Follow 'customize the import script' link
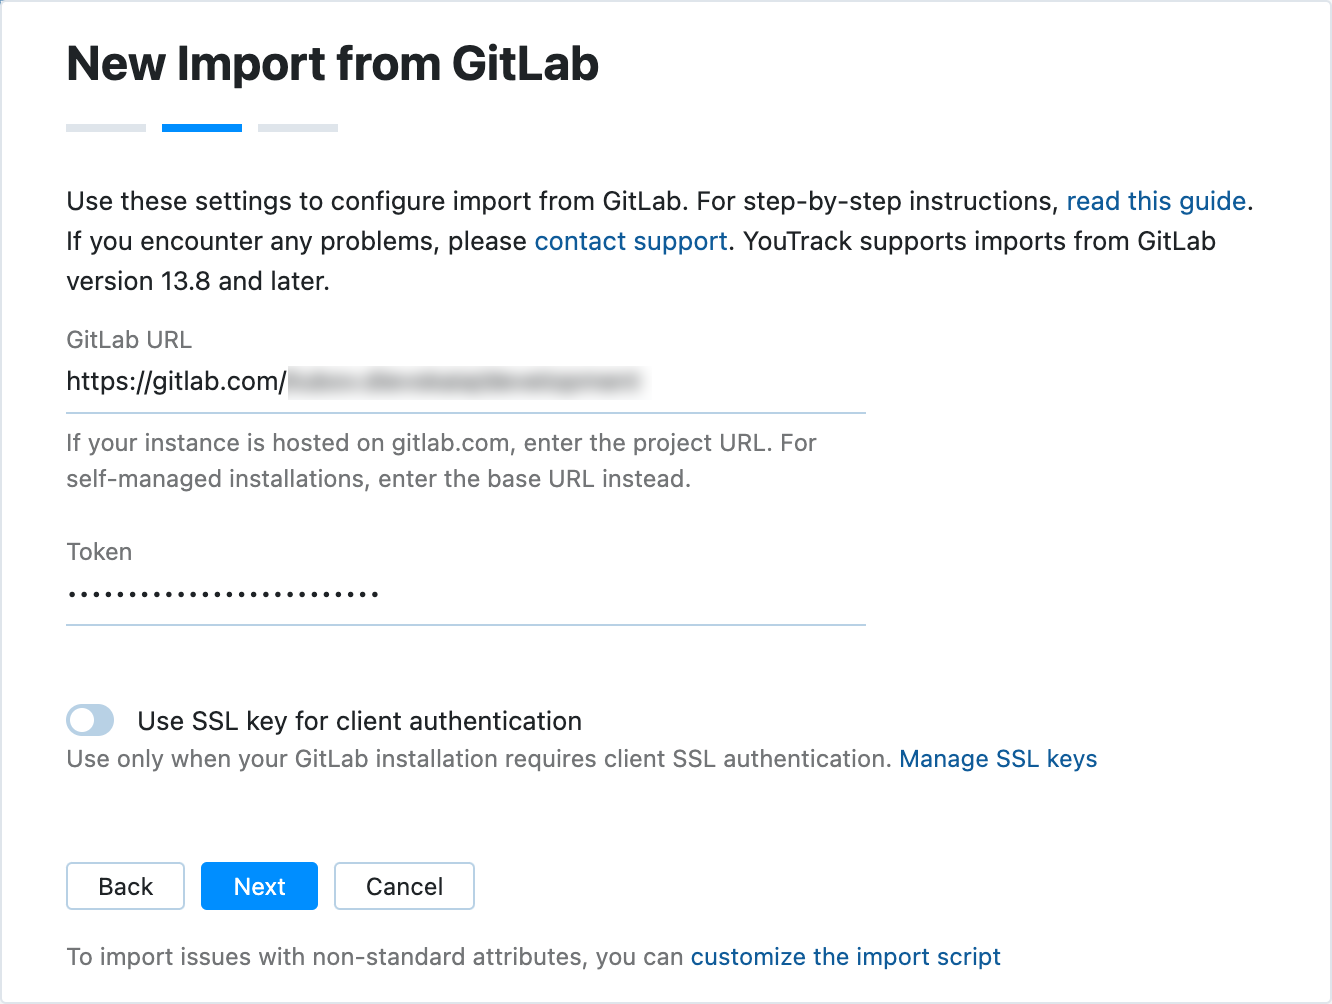 click(x=845, y=957)
